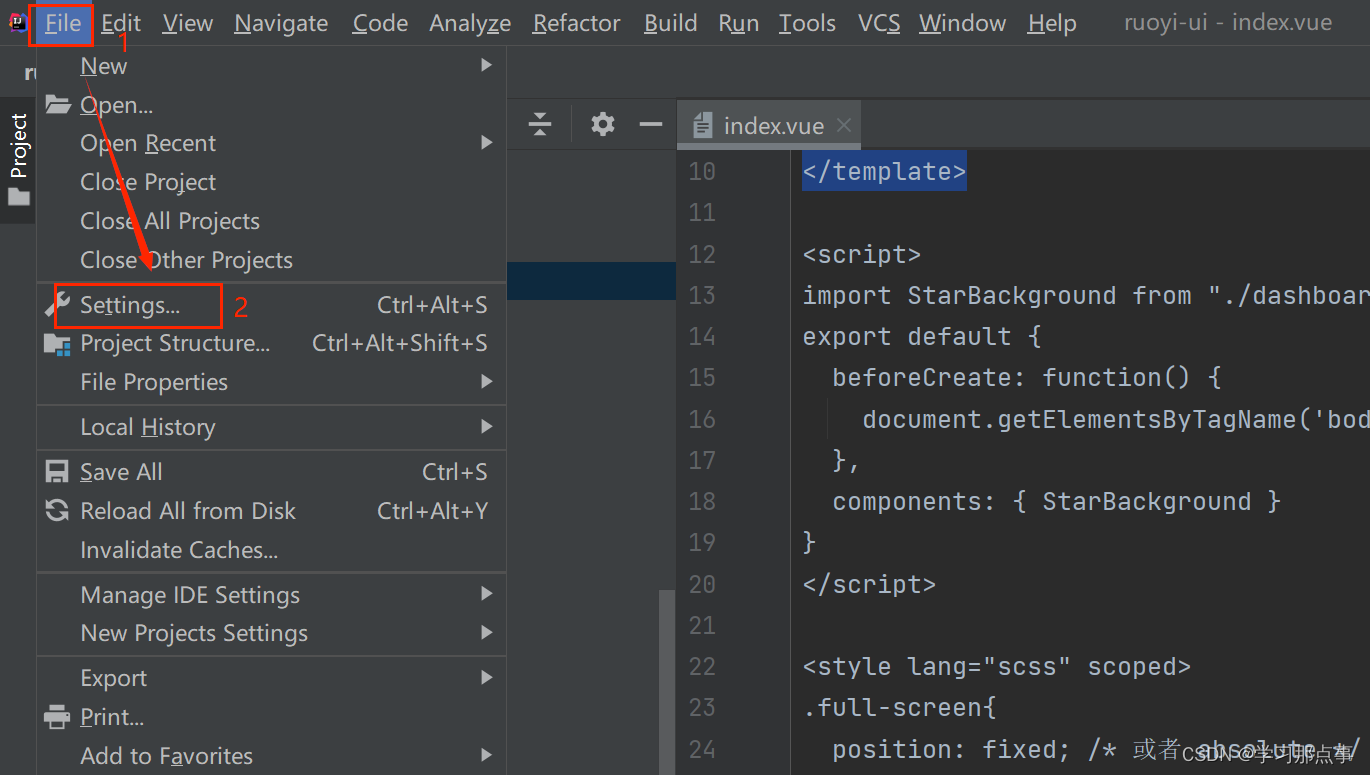The width and height of the screenshot is (1370, 775).
Task: Open the Window menu
Action: coord(962,23)
